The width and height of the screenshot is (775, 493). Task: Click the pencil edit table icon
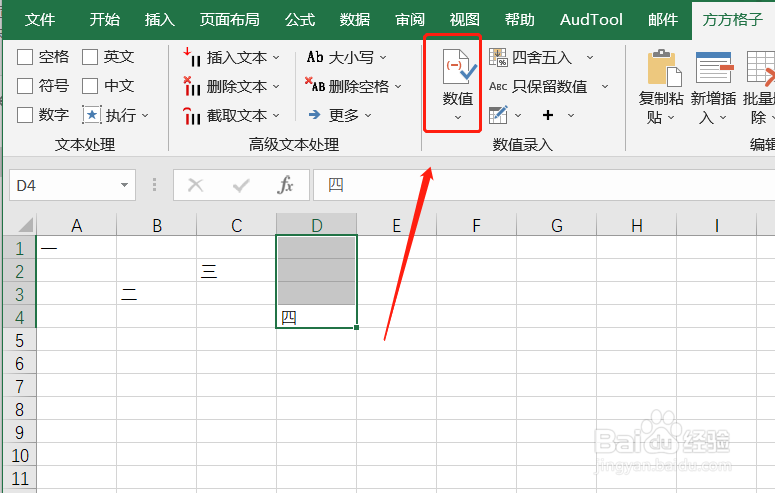[x=498, y=115]
